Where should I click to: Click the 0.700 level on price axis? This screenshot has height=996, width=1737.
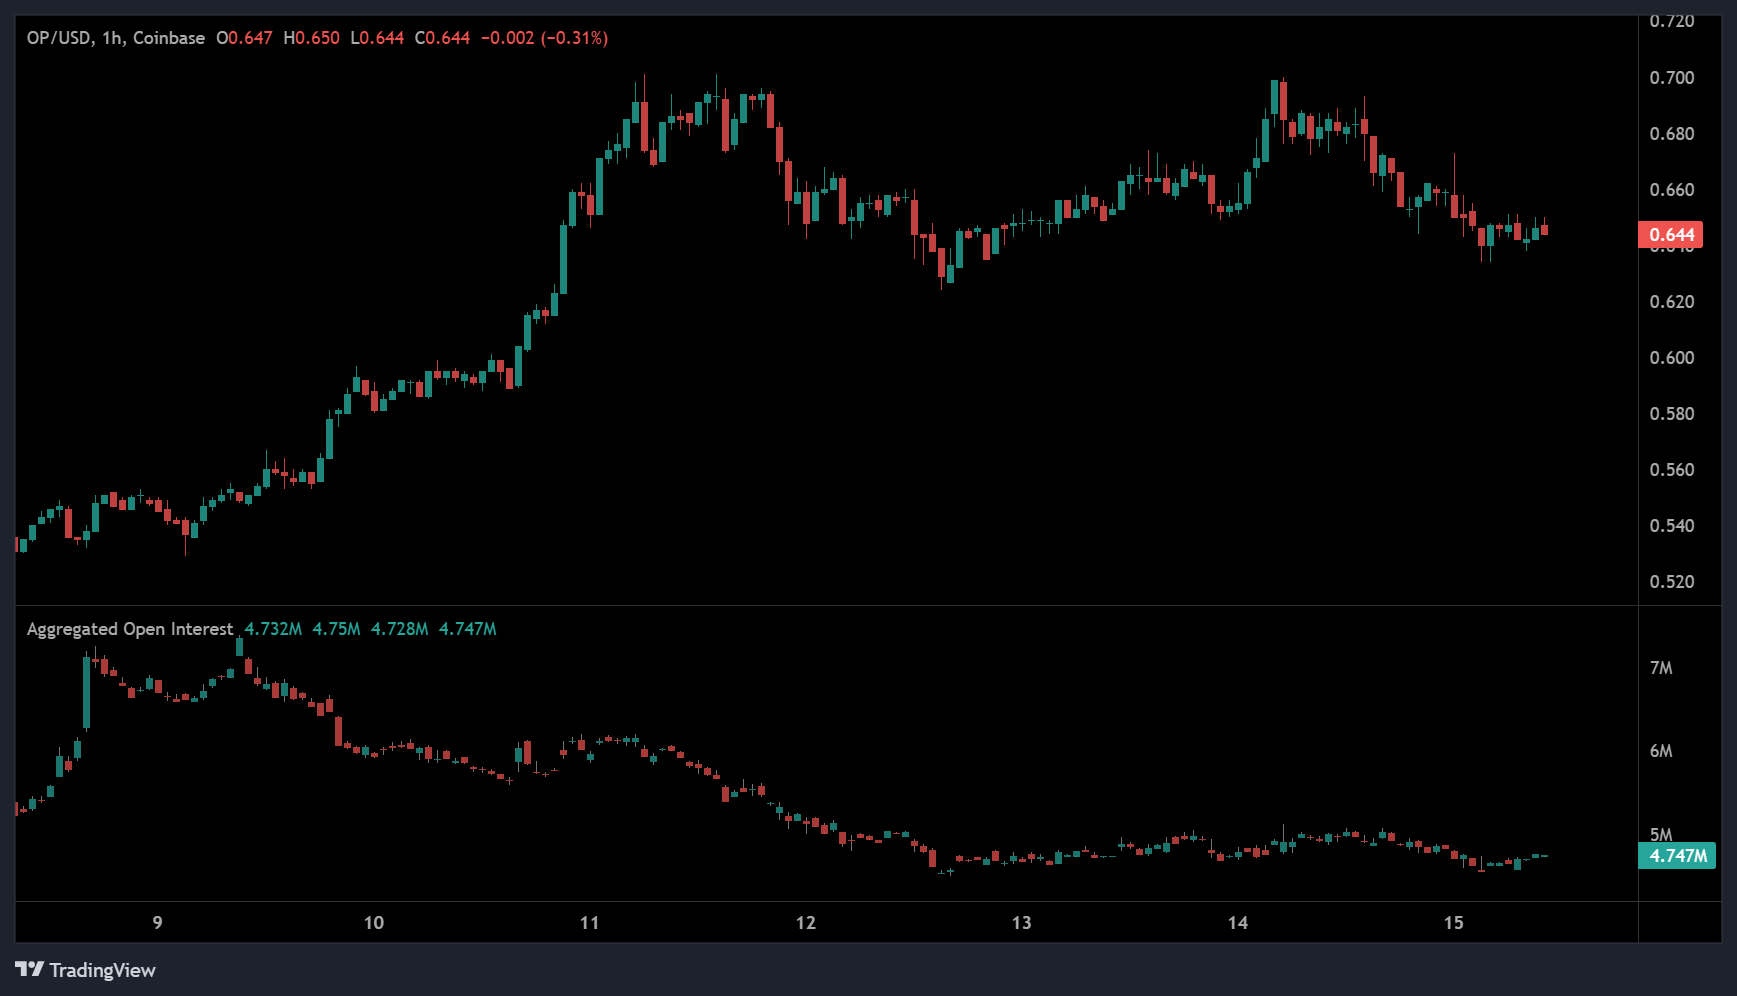click(x=1671, y=78)
